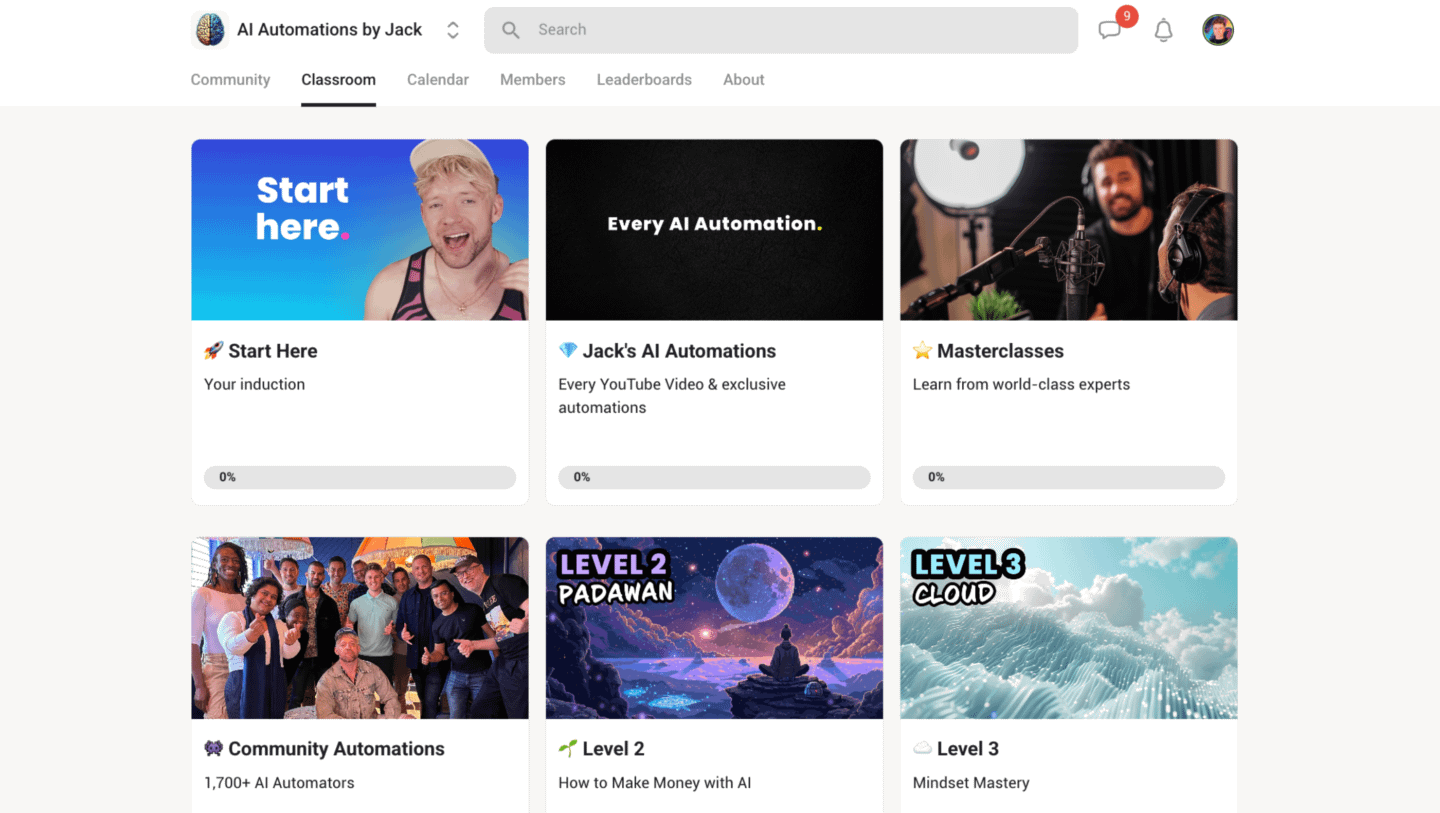Click the diamond emoji beside Jack's AI Automations
The height and width of the screenshot is (813, 1440).
click(568, 351)
